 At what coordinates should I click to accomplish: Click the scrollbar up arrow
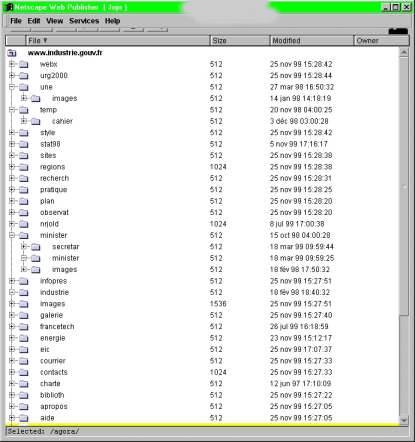point(404,52)
